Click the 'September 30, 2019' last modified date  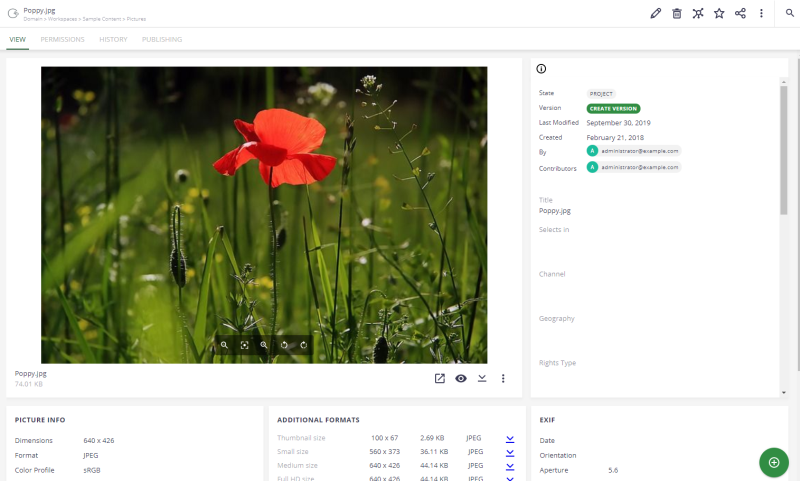pos(618,123)
